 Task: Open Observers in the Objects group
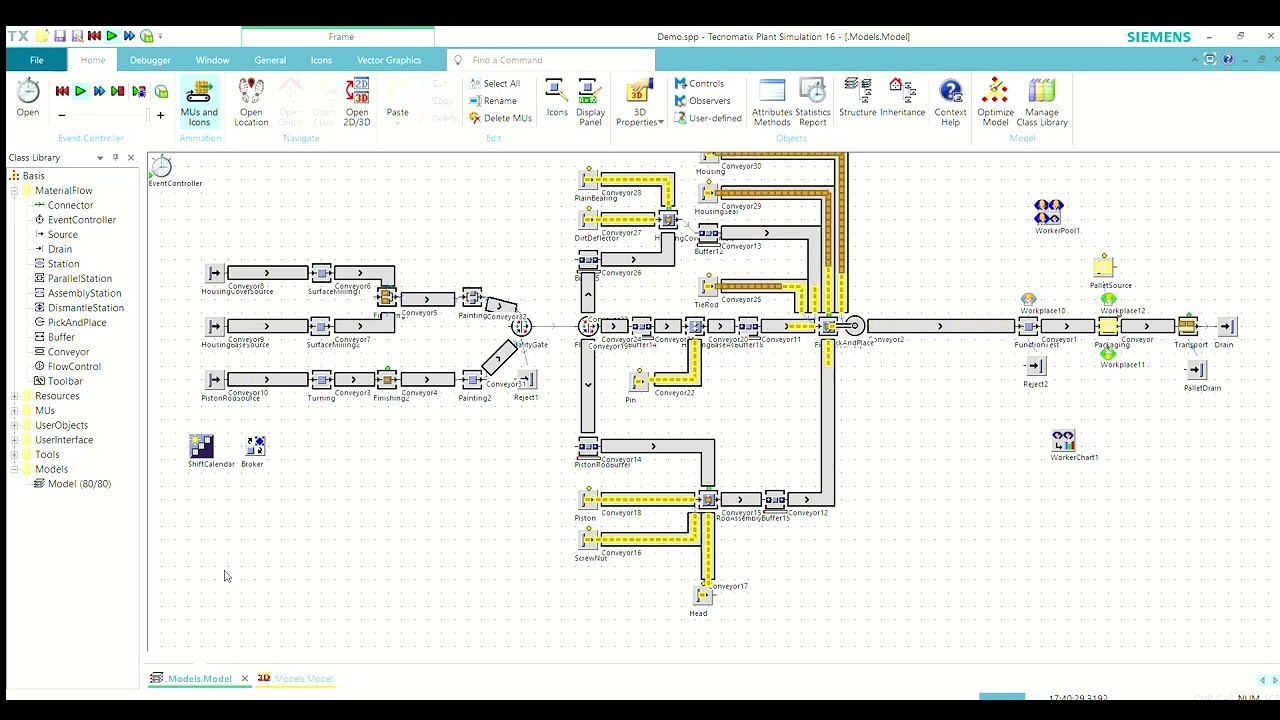pyautogui.click(x=702, y=101)
